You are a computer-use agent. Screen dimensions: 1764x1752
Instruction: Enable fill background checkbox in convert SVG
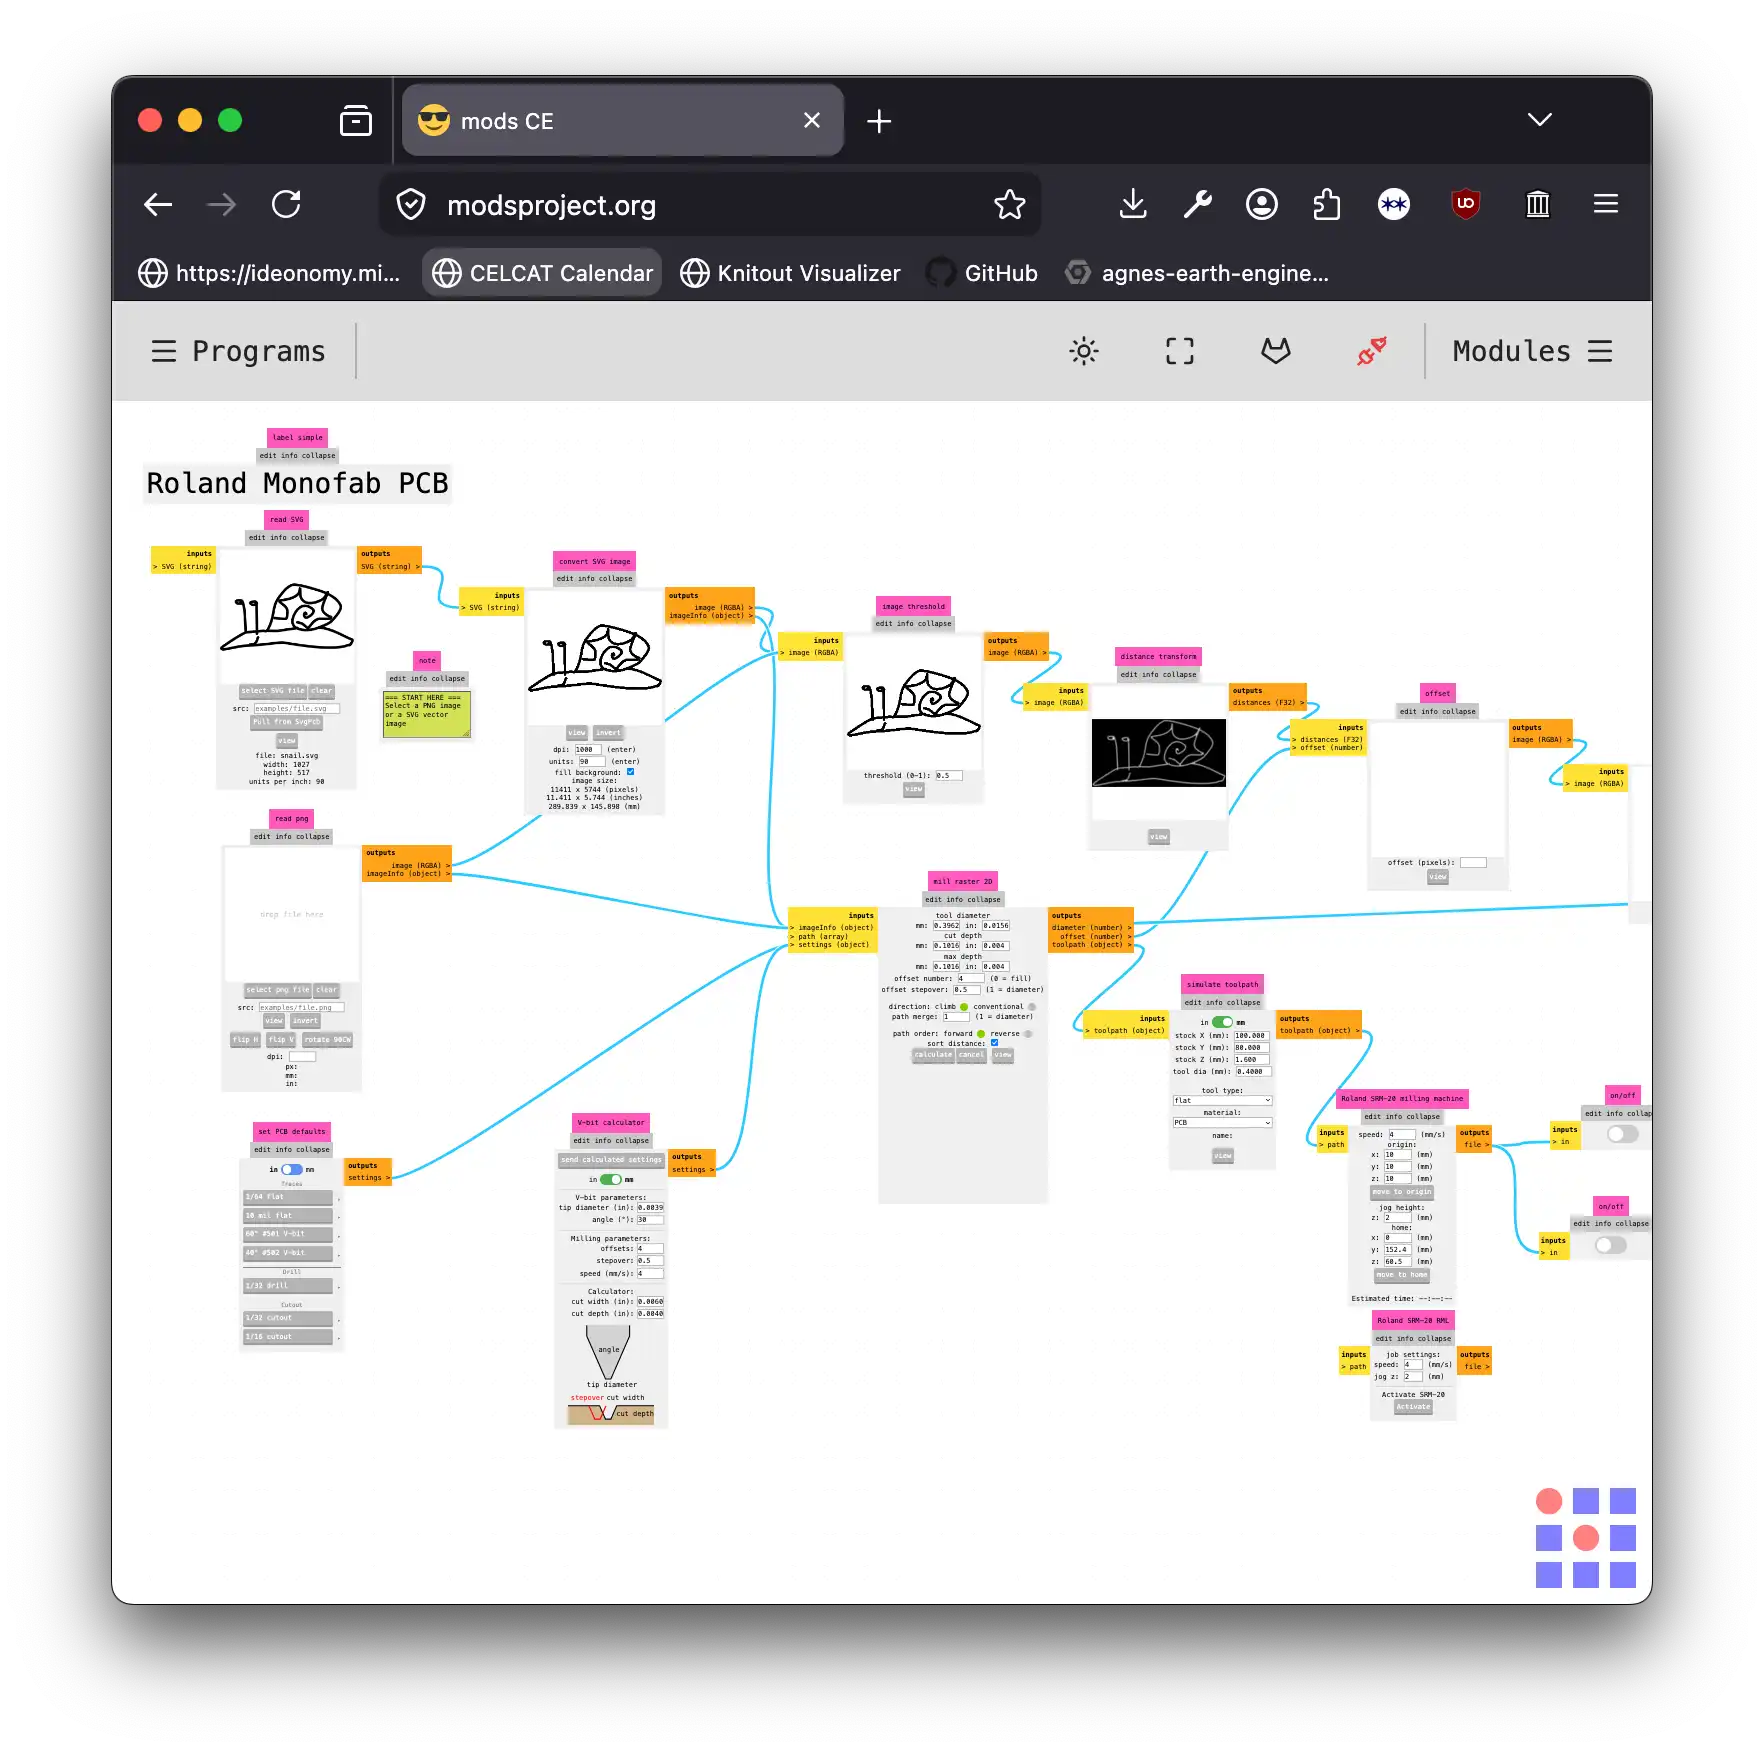click(630, 772)
